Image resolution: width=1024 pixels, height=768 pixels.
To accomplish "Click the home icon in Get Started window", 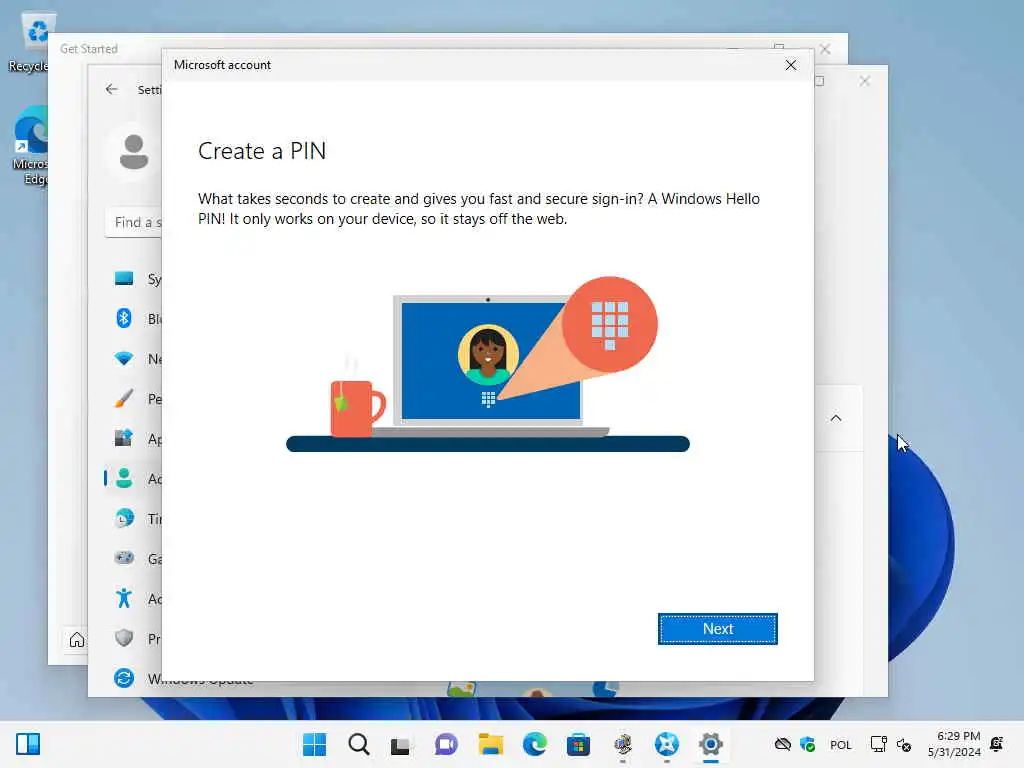I will pos(76,640).
